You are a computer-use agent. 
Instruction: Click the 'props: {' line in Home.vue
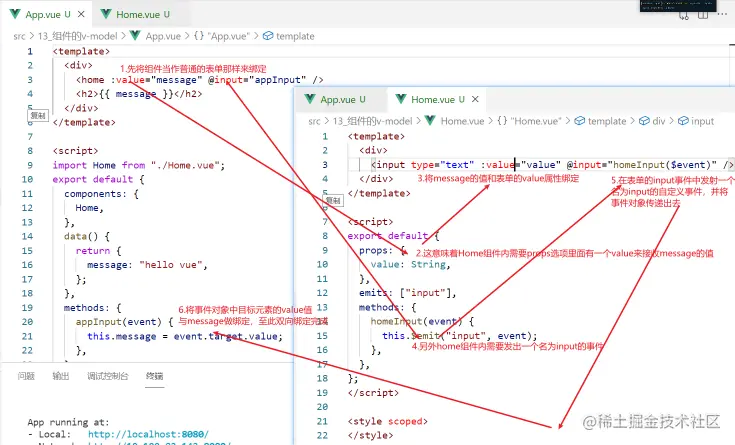[382, 250]
